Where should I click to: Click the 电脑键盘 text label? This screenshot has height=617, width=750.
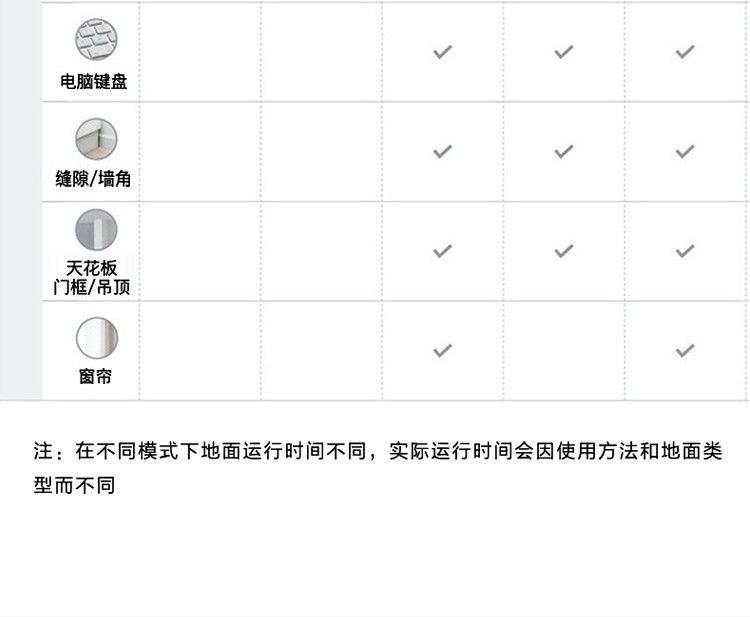point(94,82)
